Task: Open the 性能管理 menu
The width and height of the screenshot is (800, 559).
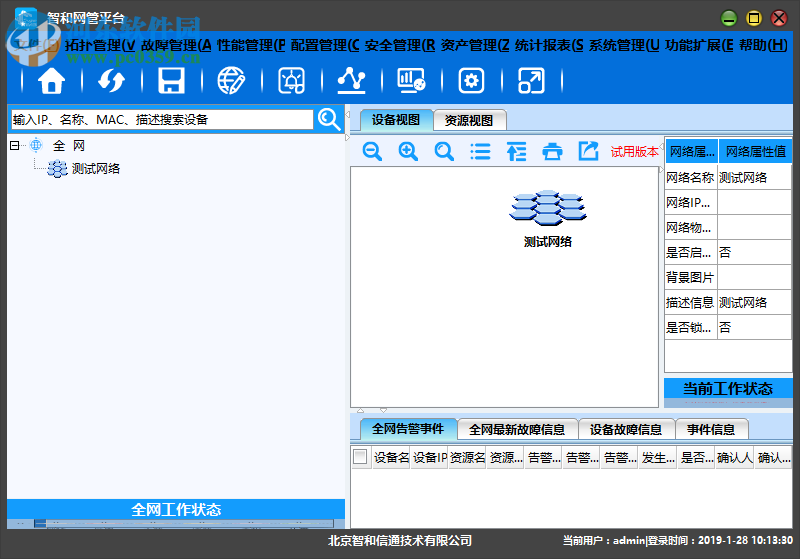Action: point(251,45)
